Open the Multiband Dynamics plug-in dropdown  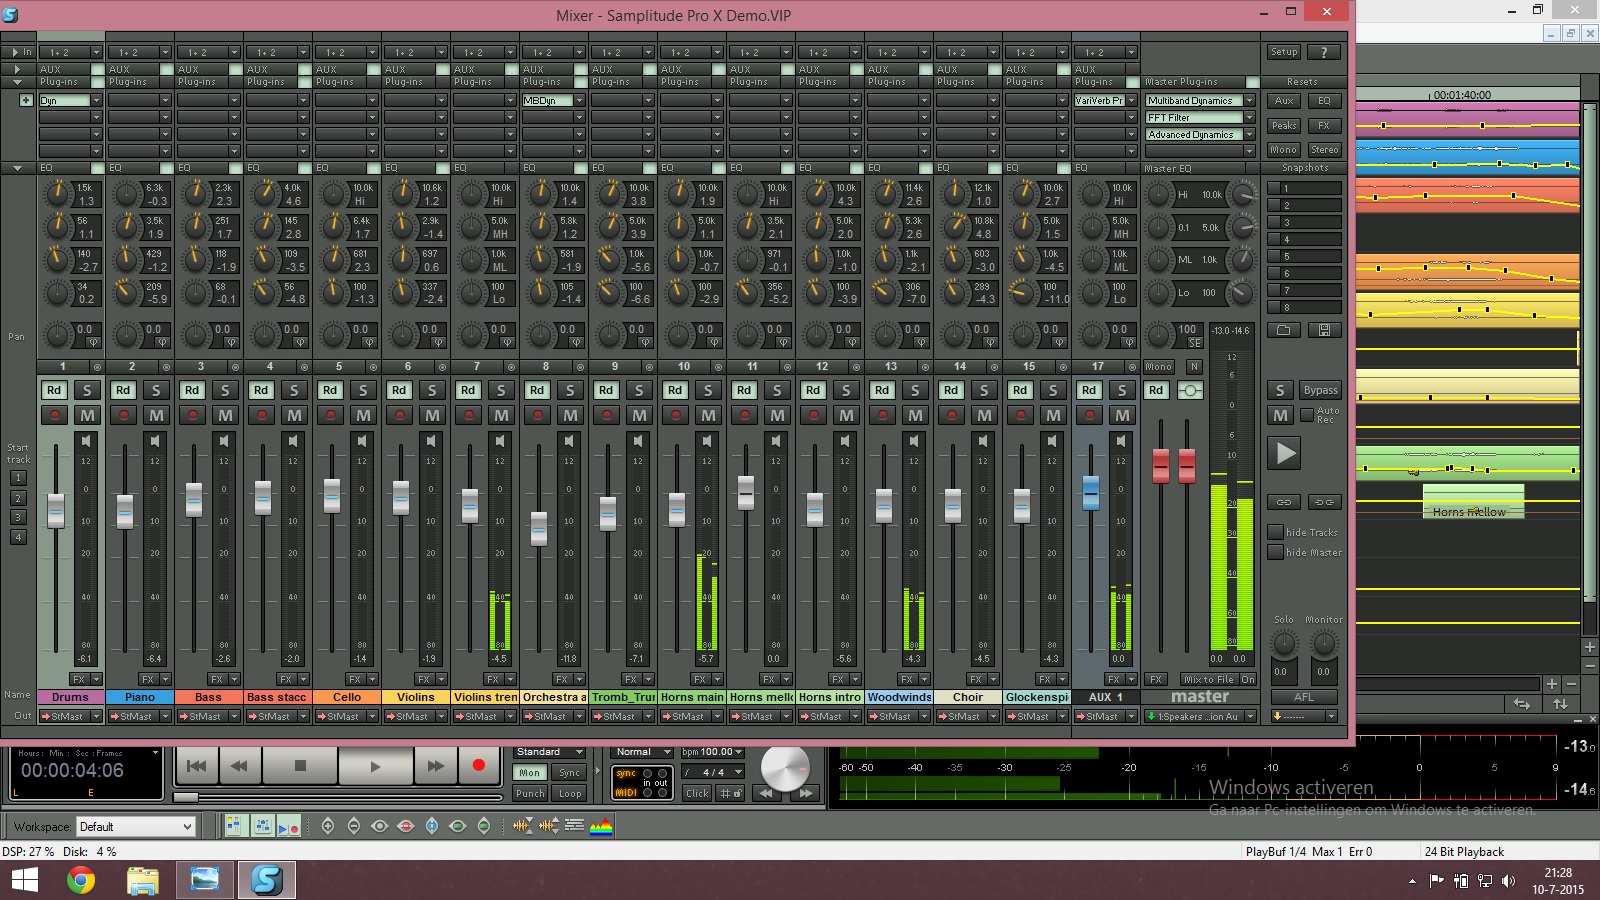tap(1249, 101)
